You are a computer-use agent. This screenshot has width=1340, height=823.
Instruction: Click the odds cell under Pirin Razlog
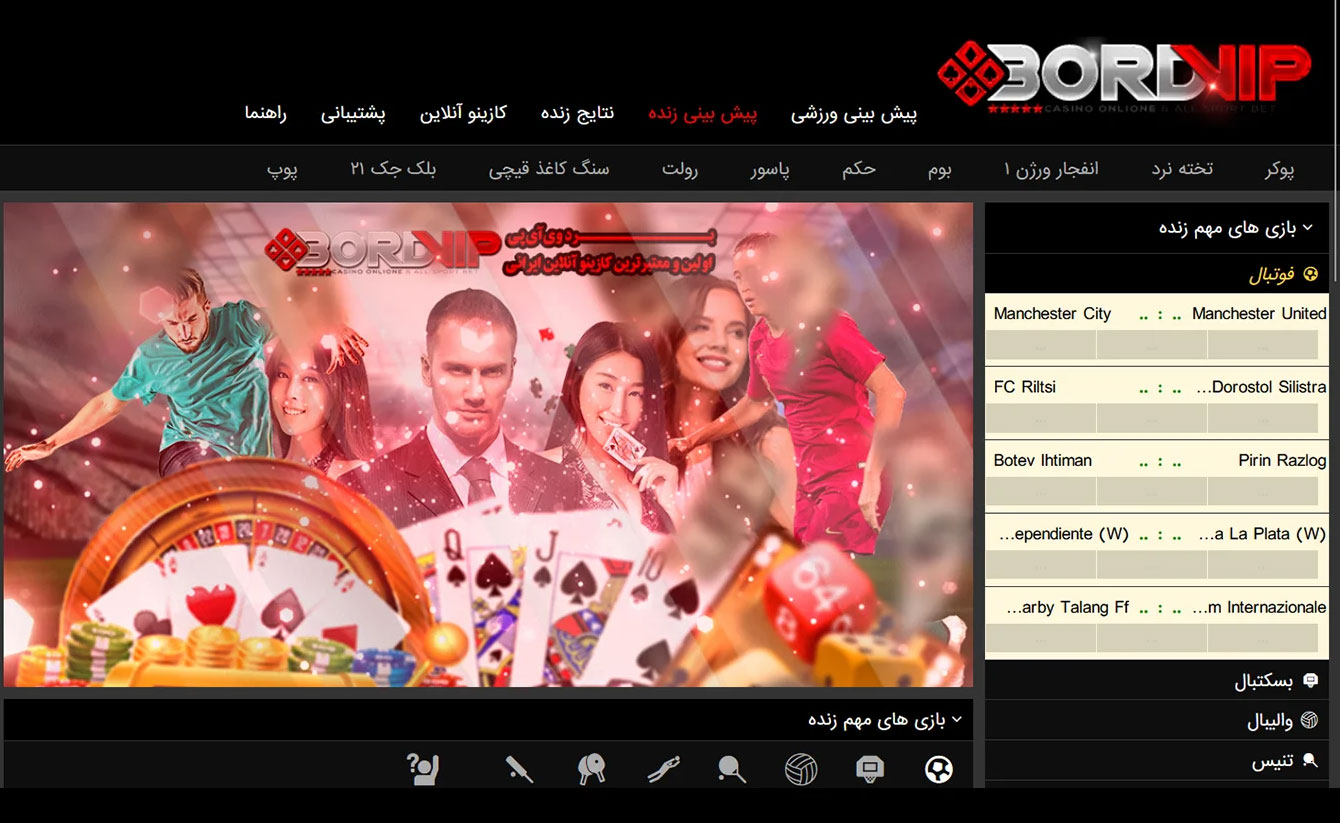(x=1262, y=491)
